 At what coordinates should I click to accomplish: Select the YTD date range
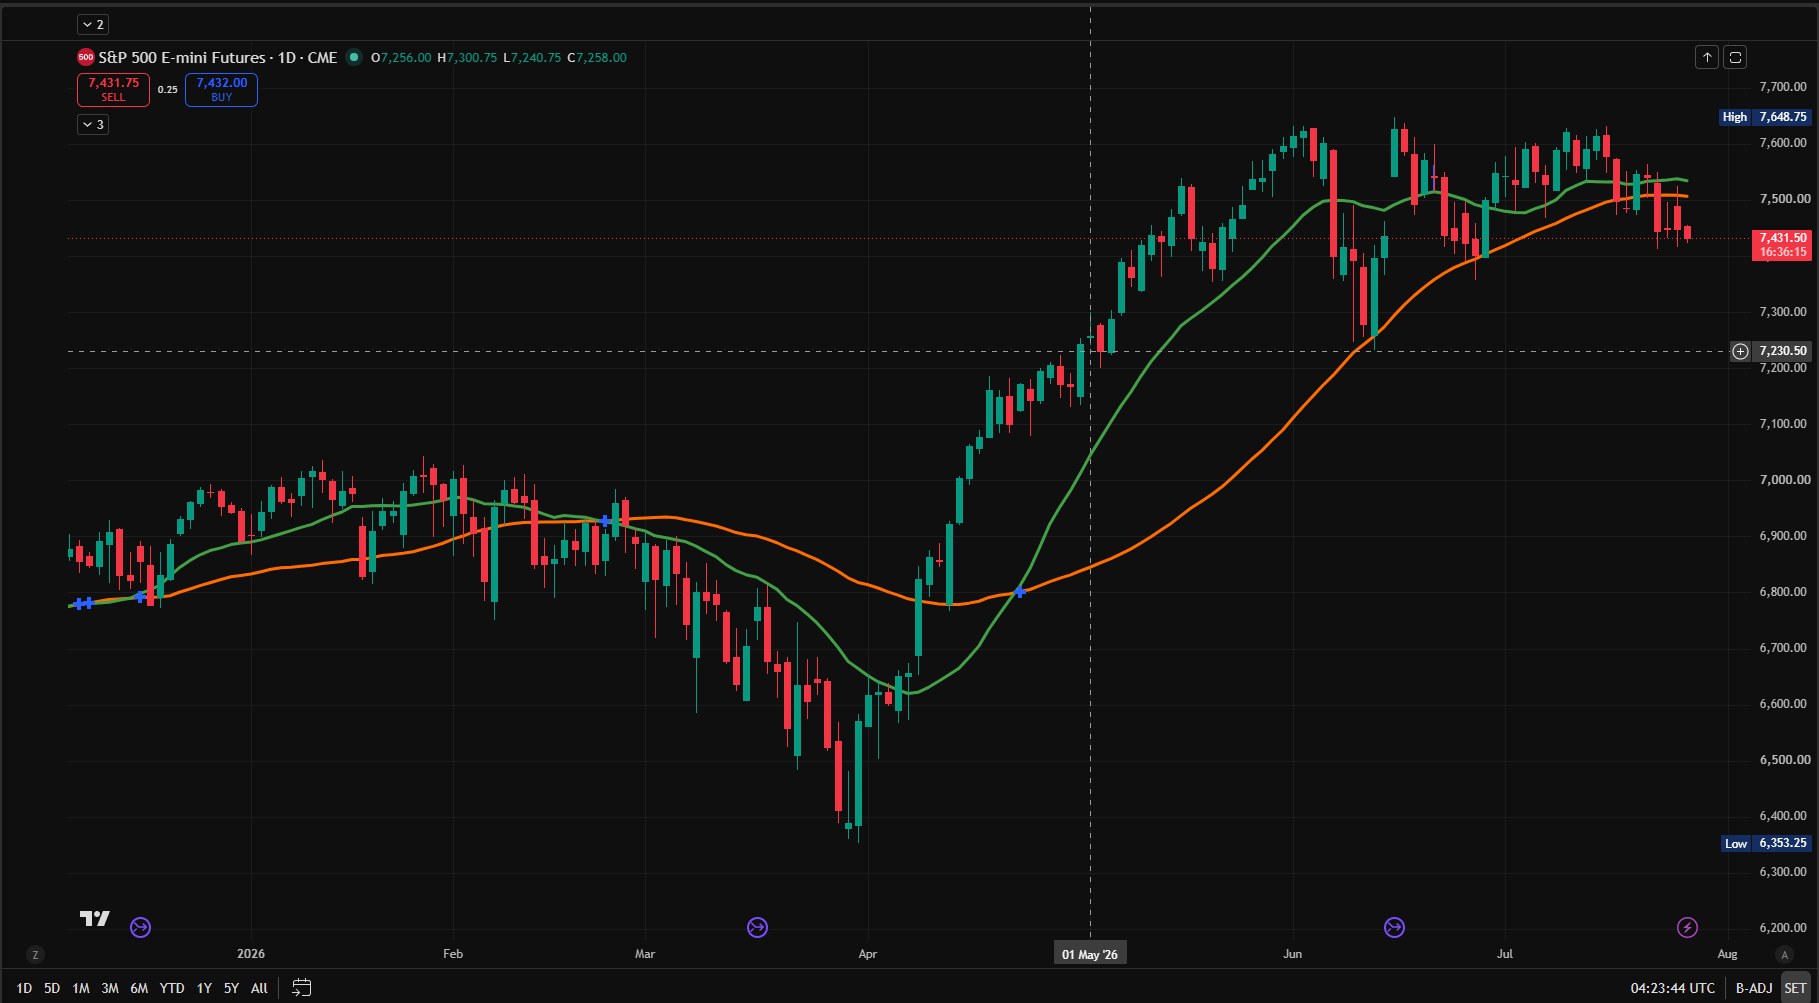point(172,988)
